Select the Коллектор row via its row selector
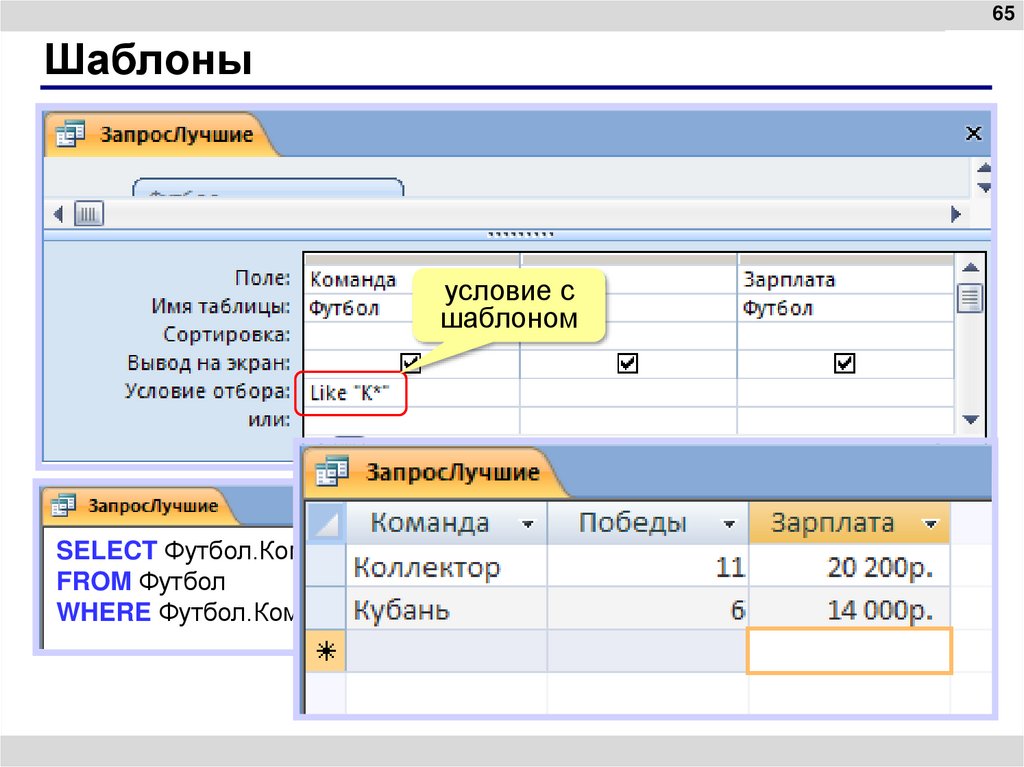This screenshot has height=767, width=1024. tap(325, 566)
